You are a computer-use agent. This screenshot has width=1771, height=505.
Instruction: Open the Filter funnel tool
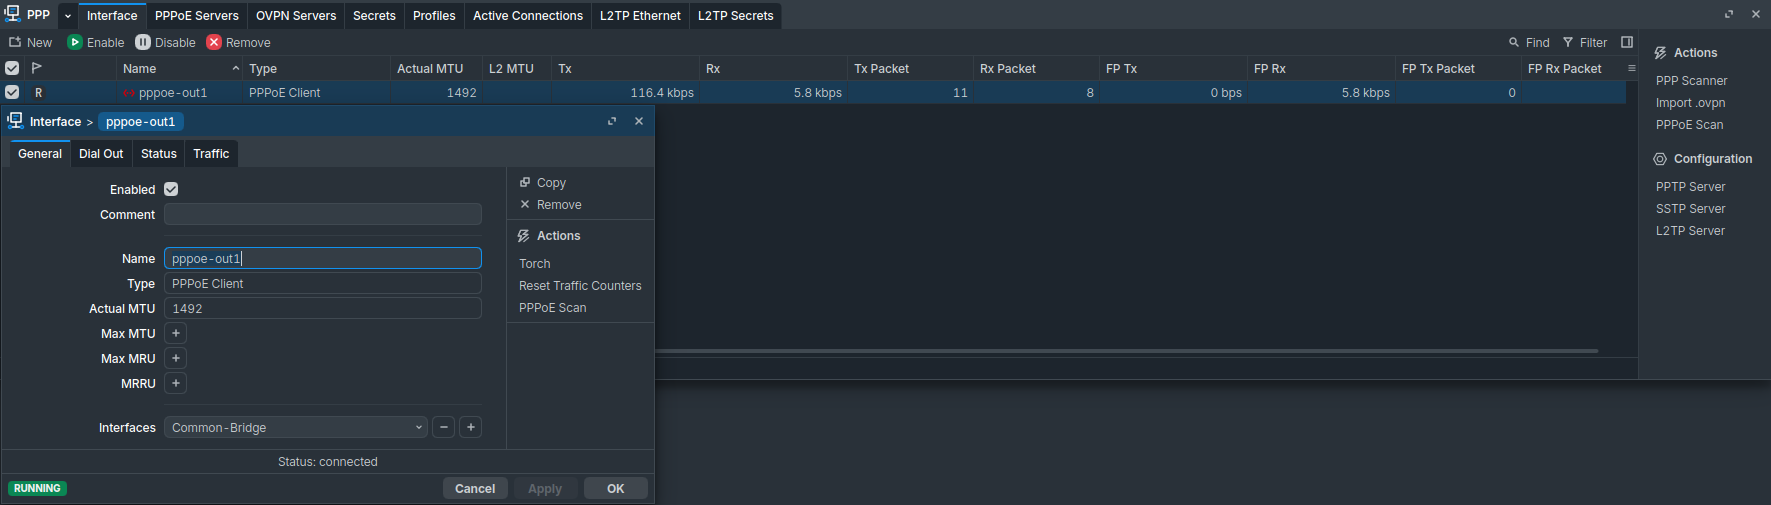[x=1568, y=42]
